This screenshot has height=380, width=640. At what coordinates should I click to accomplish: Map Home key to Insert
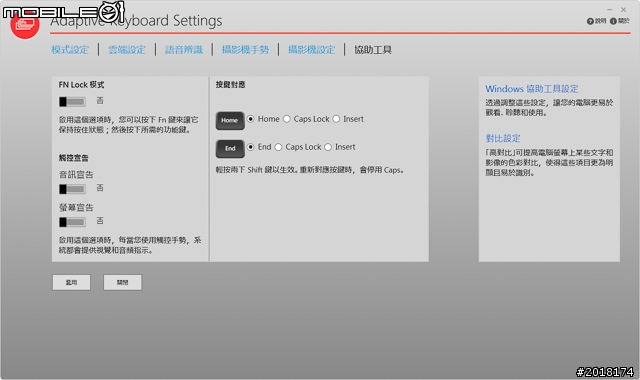click(336, 119)
